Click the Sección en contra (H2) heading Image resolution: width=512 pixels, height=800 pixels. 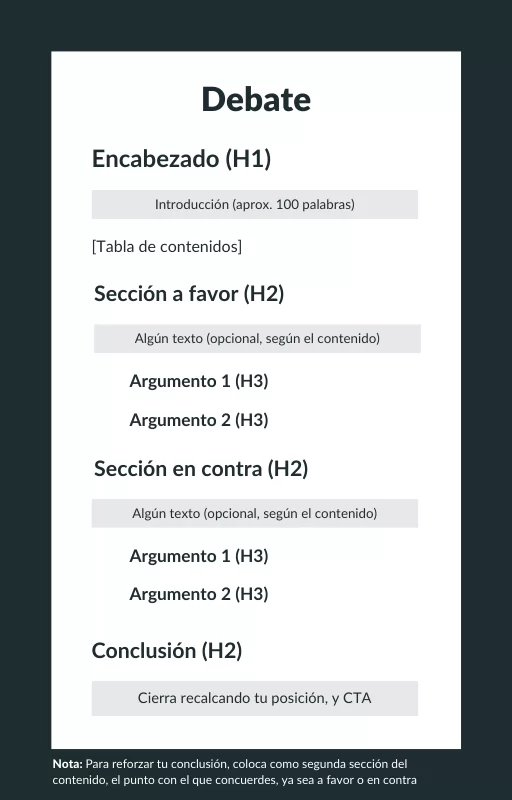[x=201, y=469]
